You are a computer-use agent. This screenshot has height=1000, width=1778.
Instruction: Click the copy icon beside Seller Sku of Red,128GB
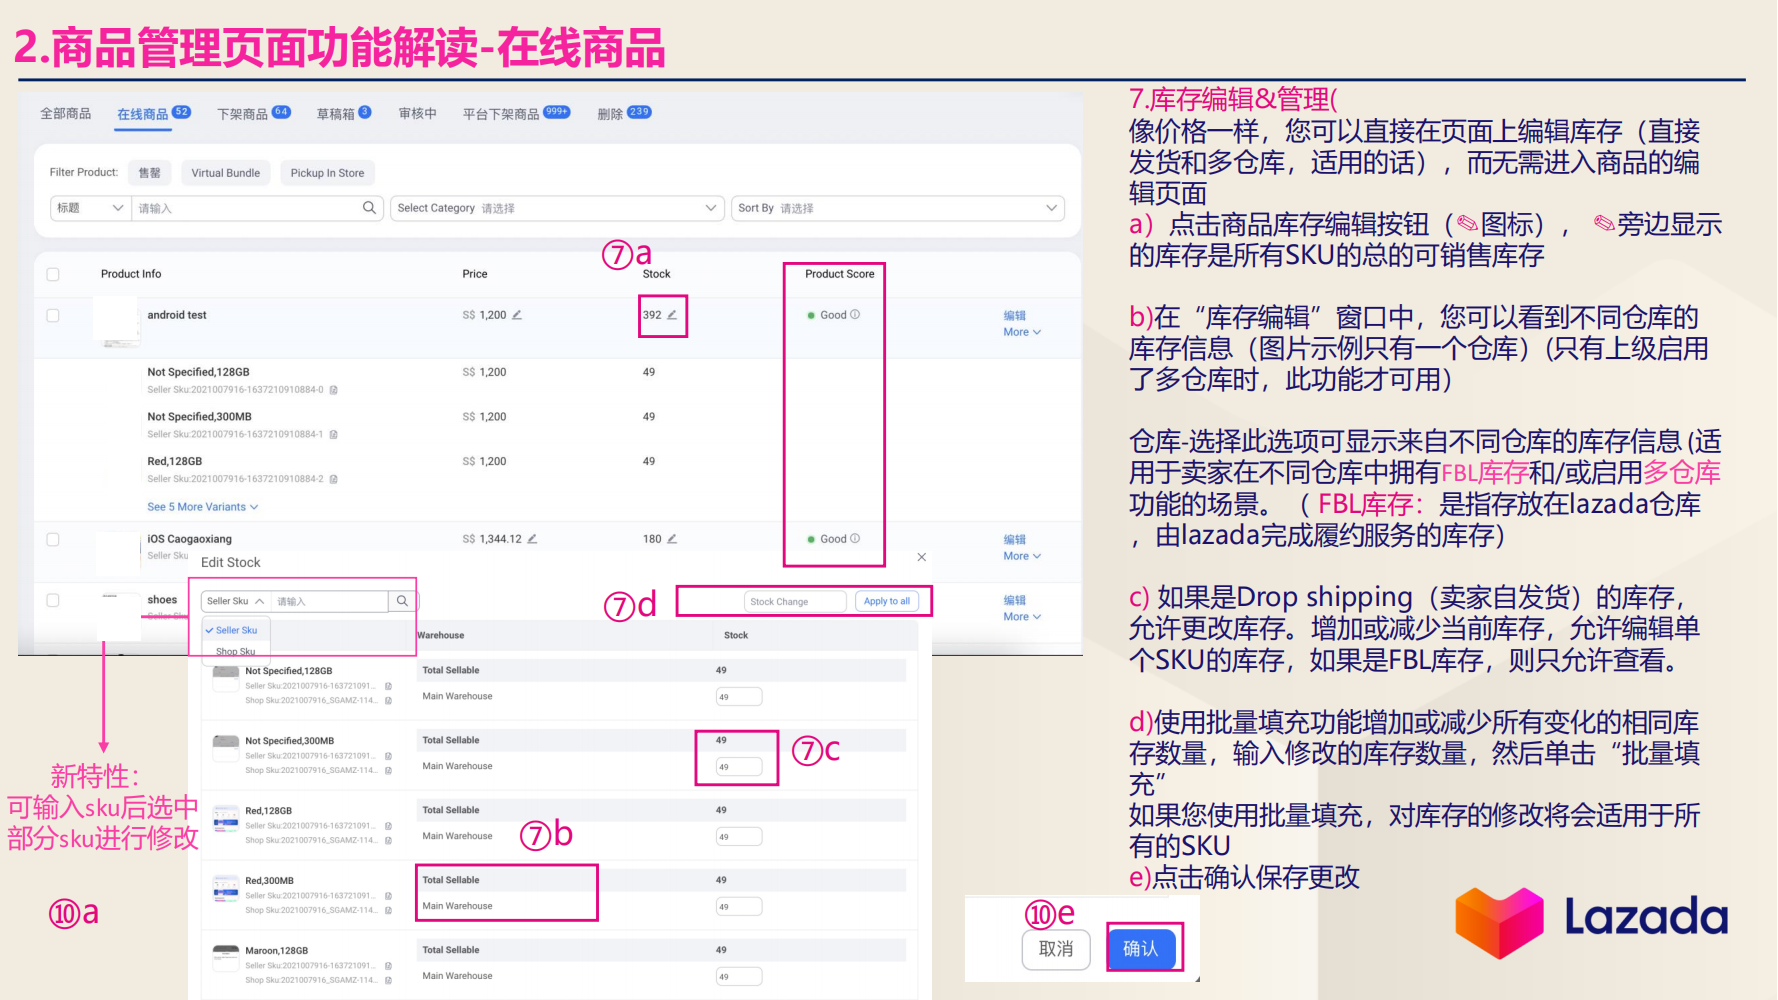[333, 479]
